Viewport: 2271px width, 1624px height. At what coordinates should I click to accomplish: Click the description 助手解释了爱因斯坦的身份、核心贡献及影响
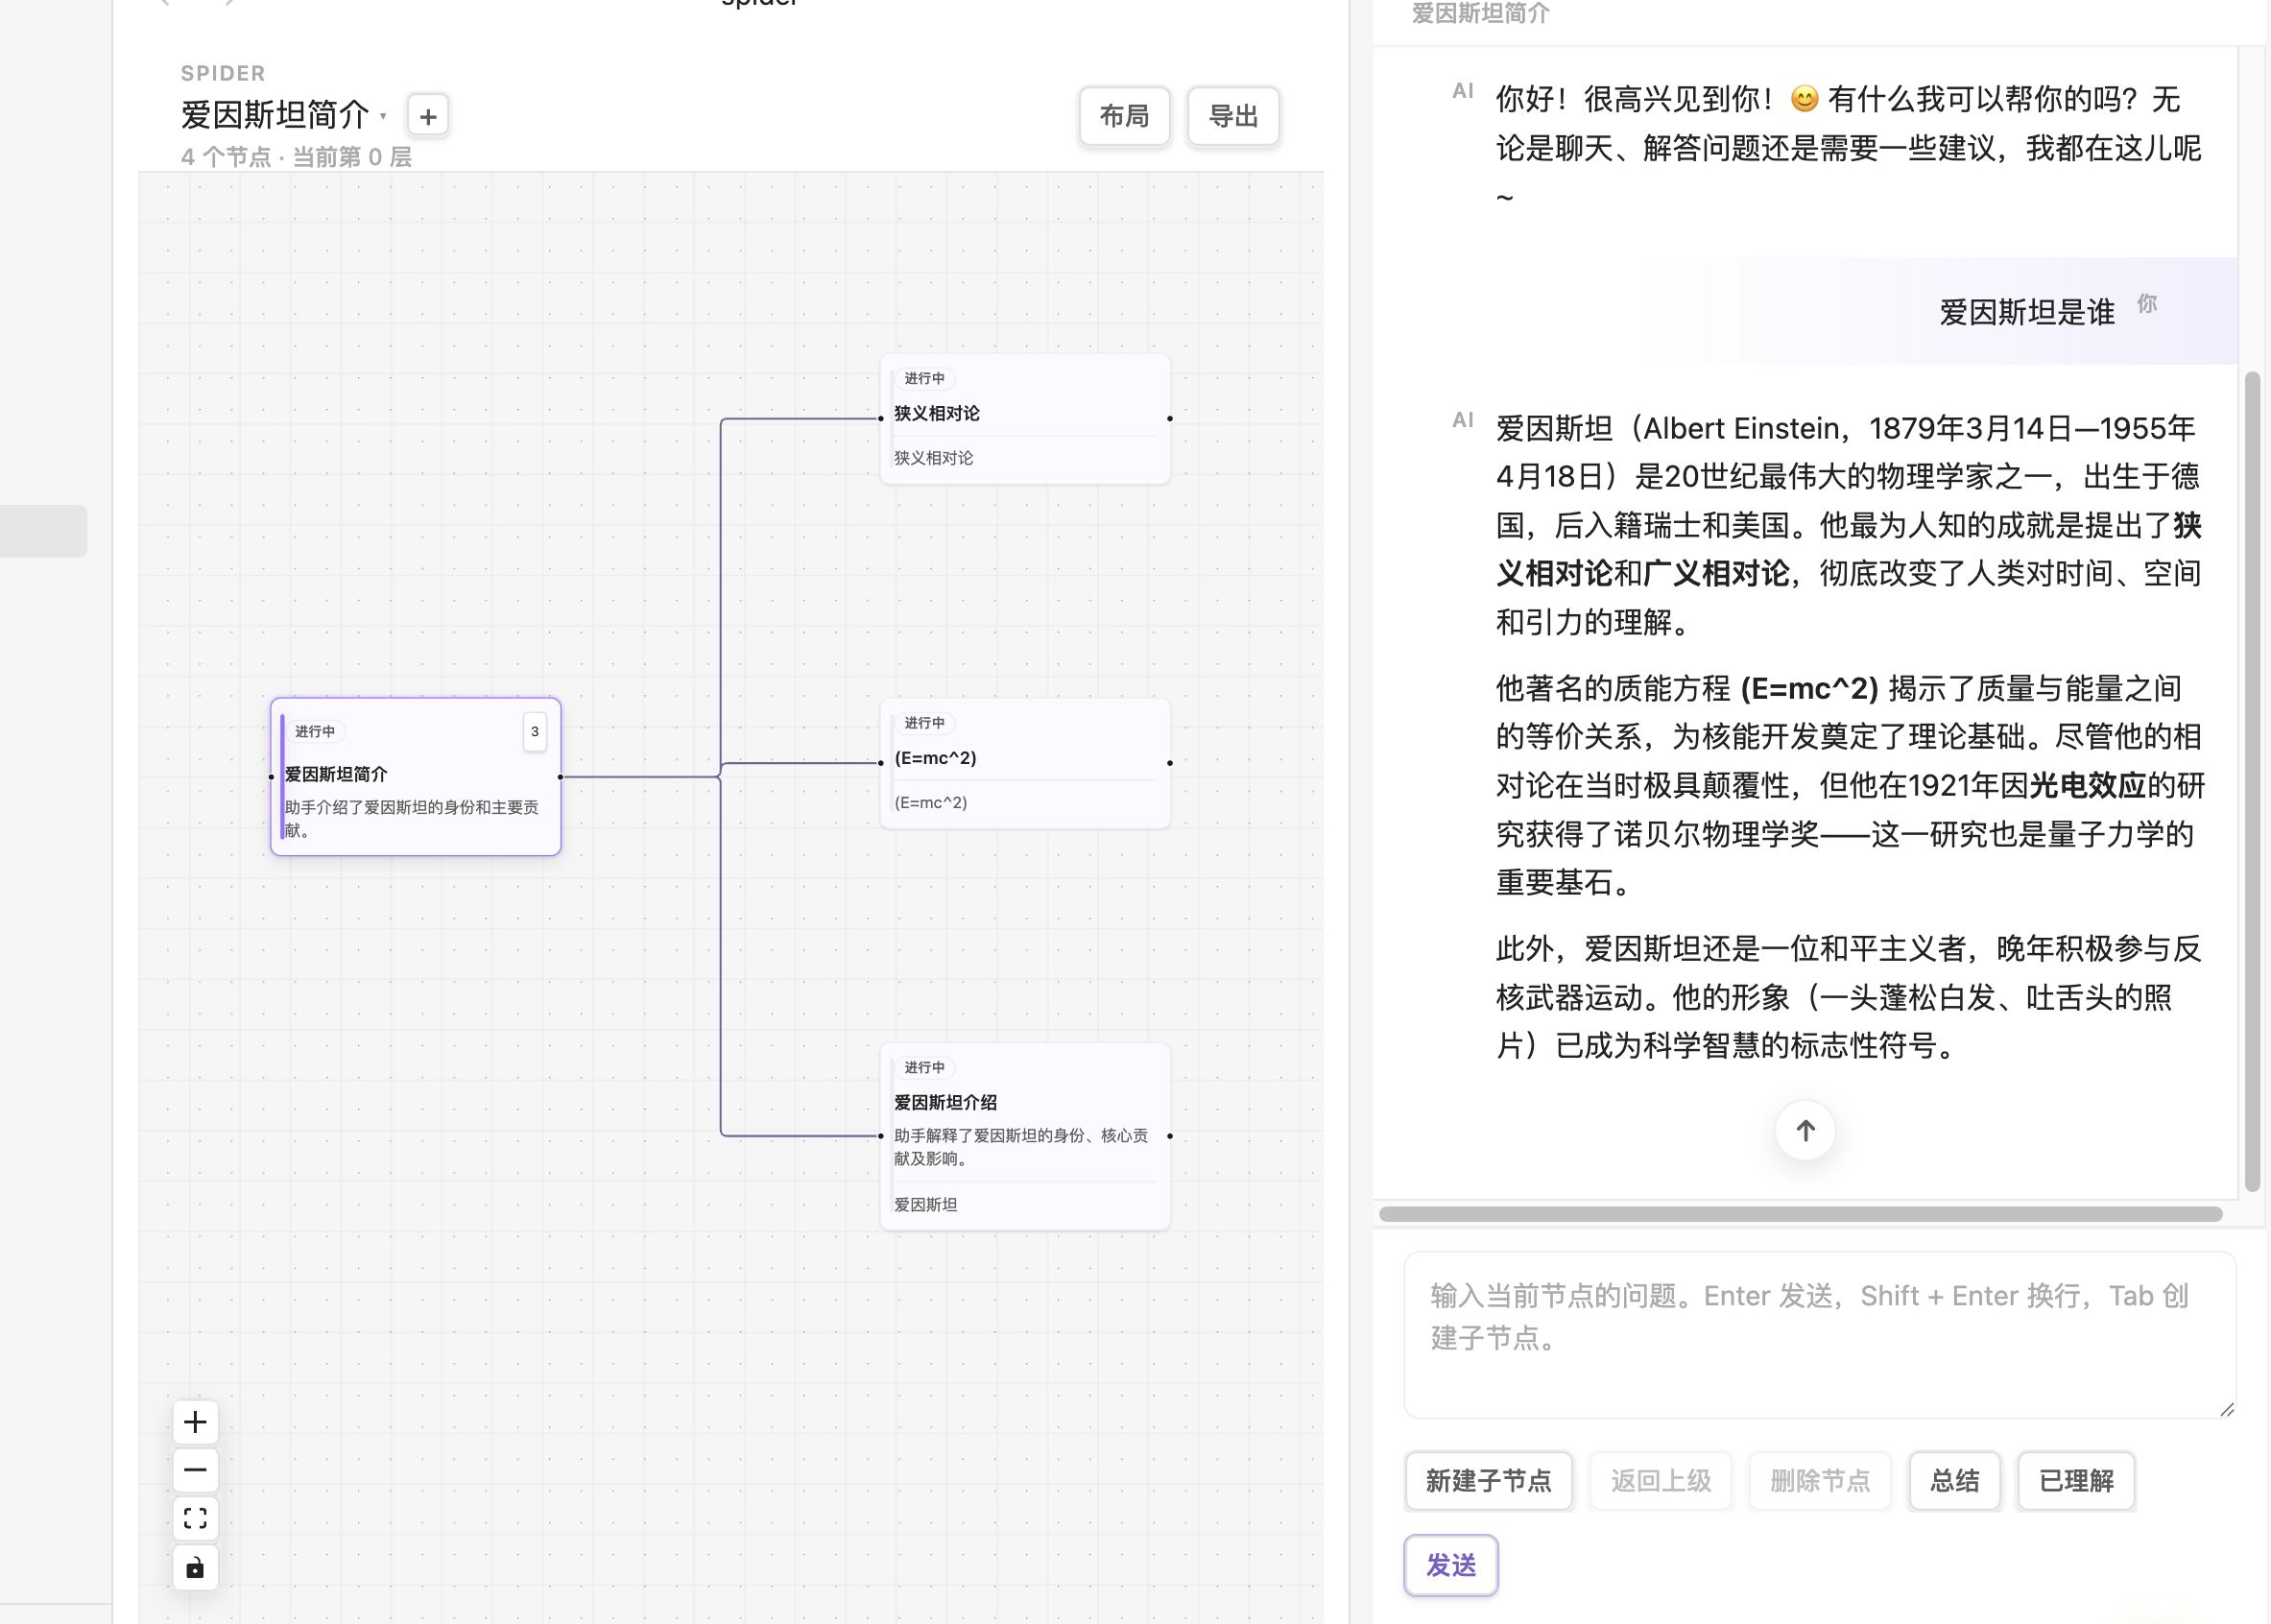pyautogui.click(x=1021, y=1147)
